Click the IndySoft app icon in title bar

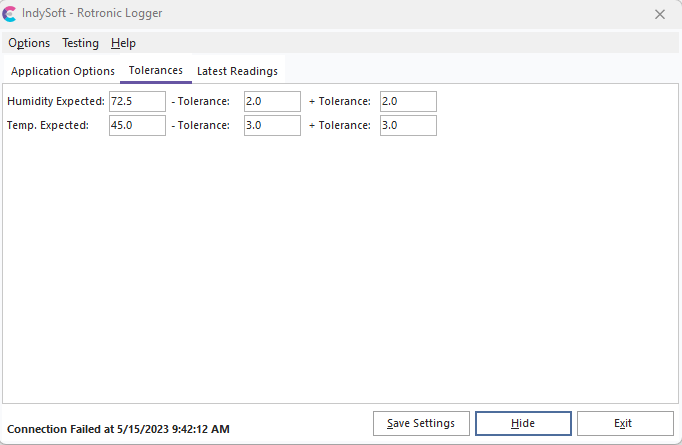click(10, 14)
